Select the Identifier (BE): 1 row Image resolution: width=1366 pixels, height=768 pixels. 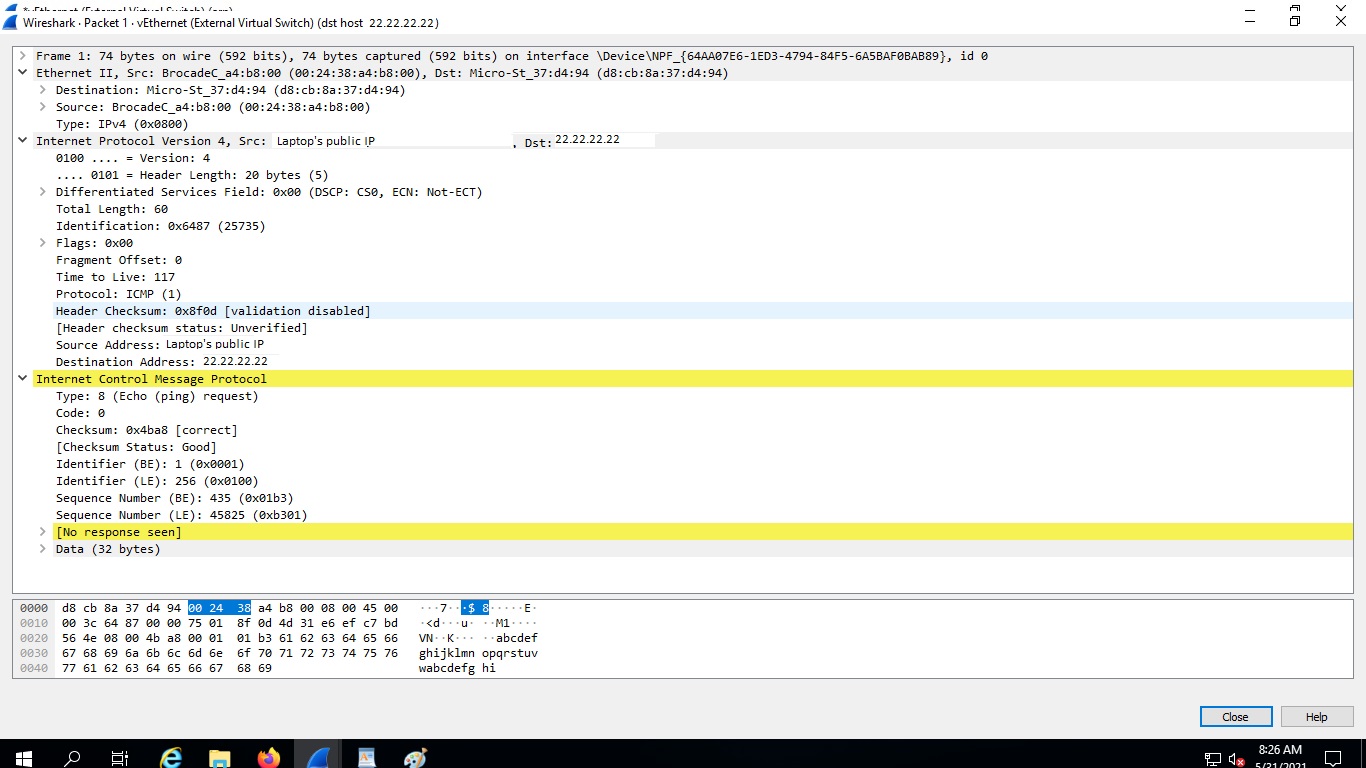pos(150,464)
